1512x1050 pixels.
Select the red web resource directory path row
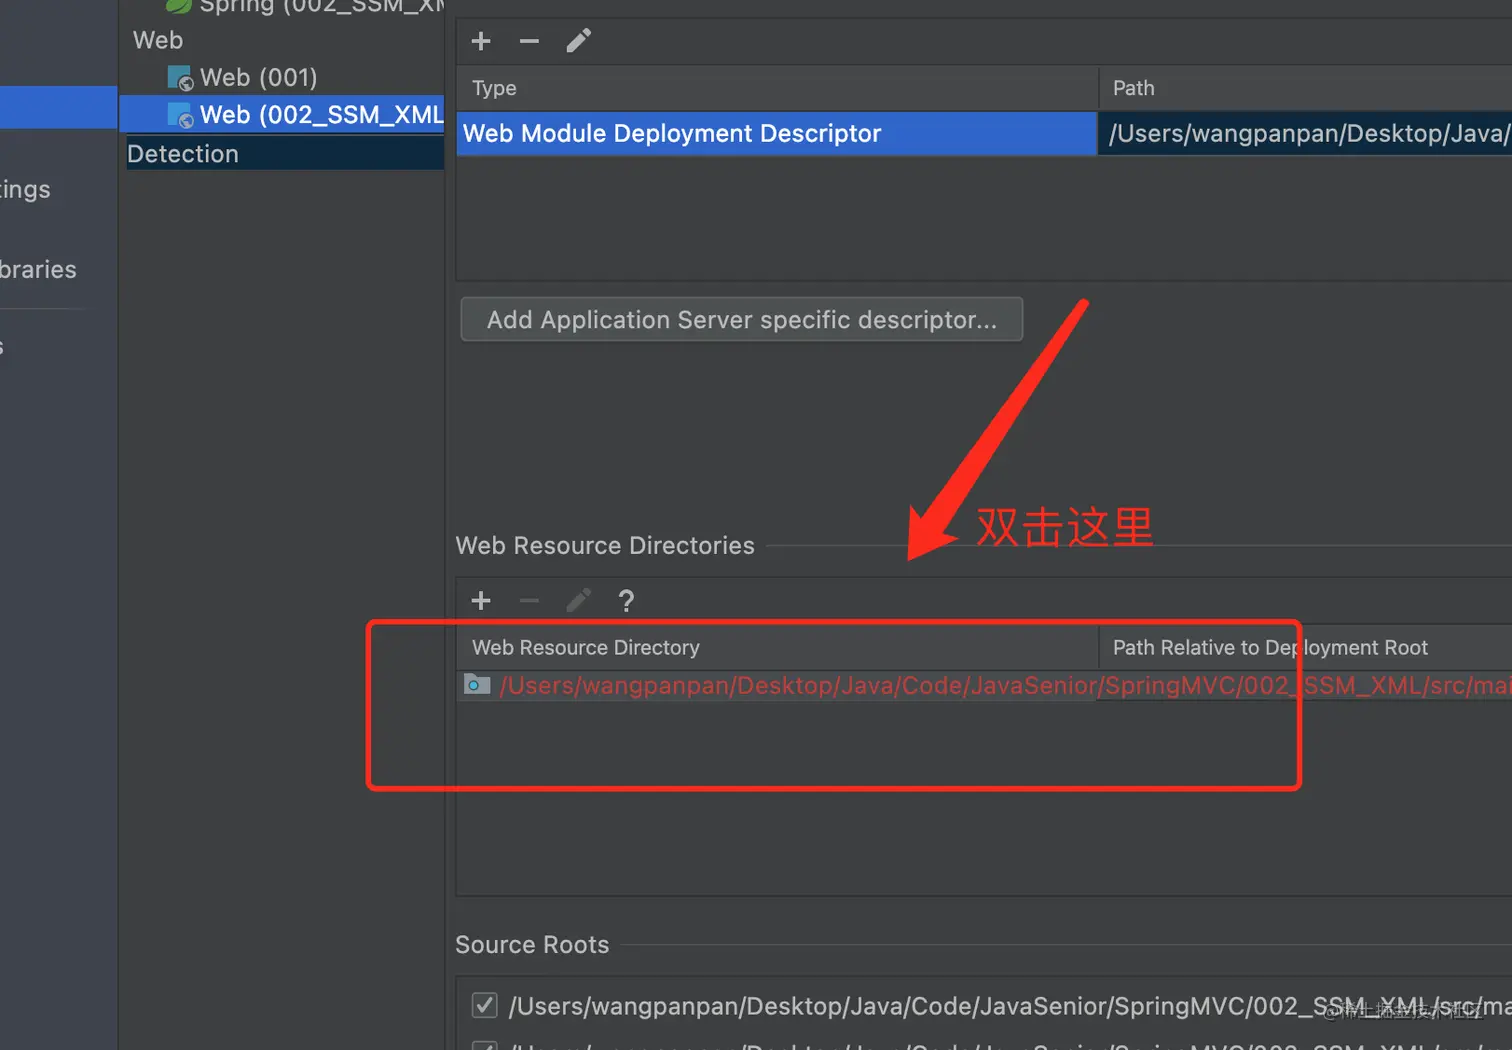pos(984,685)
